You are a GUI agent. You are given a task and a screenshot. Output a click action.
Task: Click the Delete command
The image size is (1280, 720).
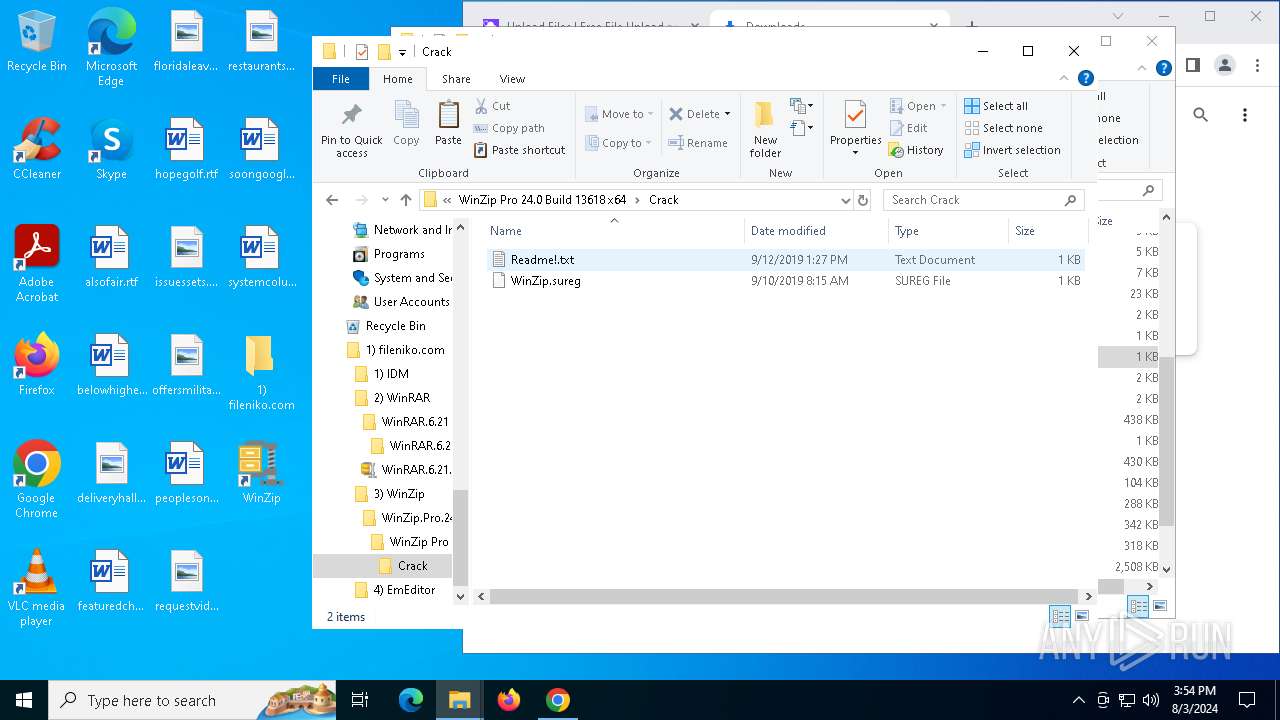coord(695,114)
